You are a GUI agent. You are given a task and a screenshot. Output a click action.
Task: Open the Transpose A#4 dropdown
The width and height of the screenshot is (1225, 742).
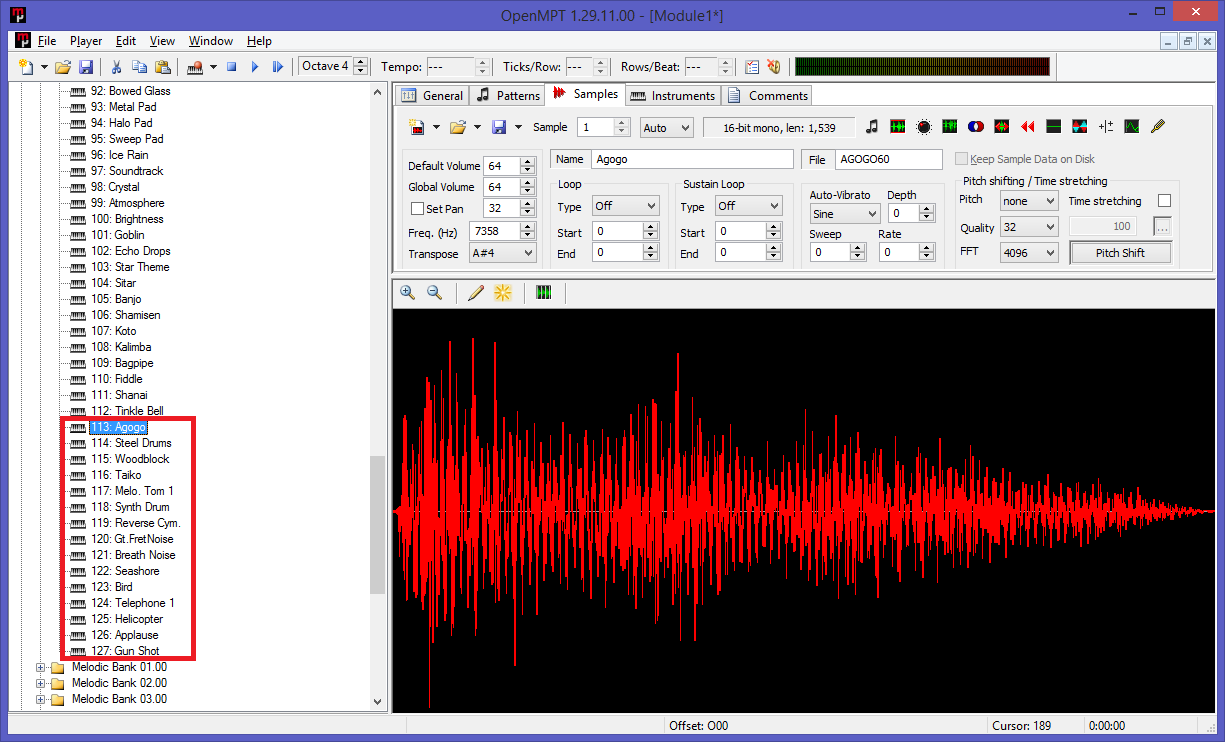click(x=503, y=254)
